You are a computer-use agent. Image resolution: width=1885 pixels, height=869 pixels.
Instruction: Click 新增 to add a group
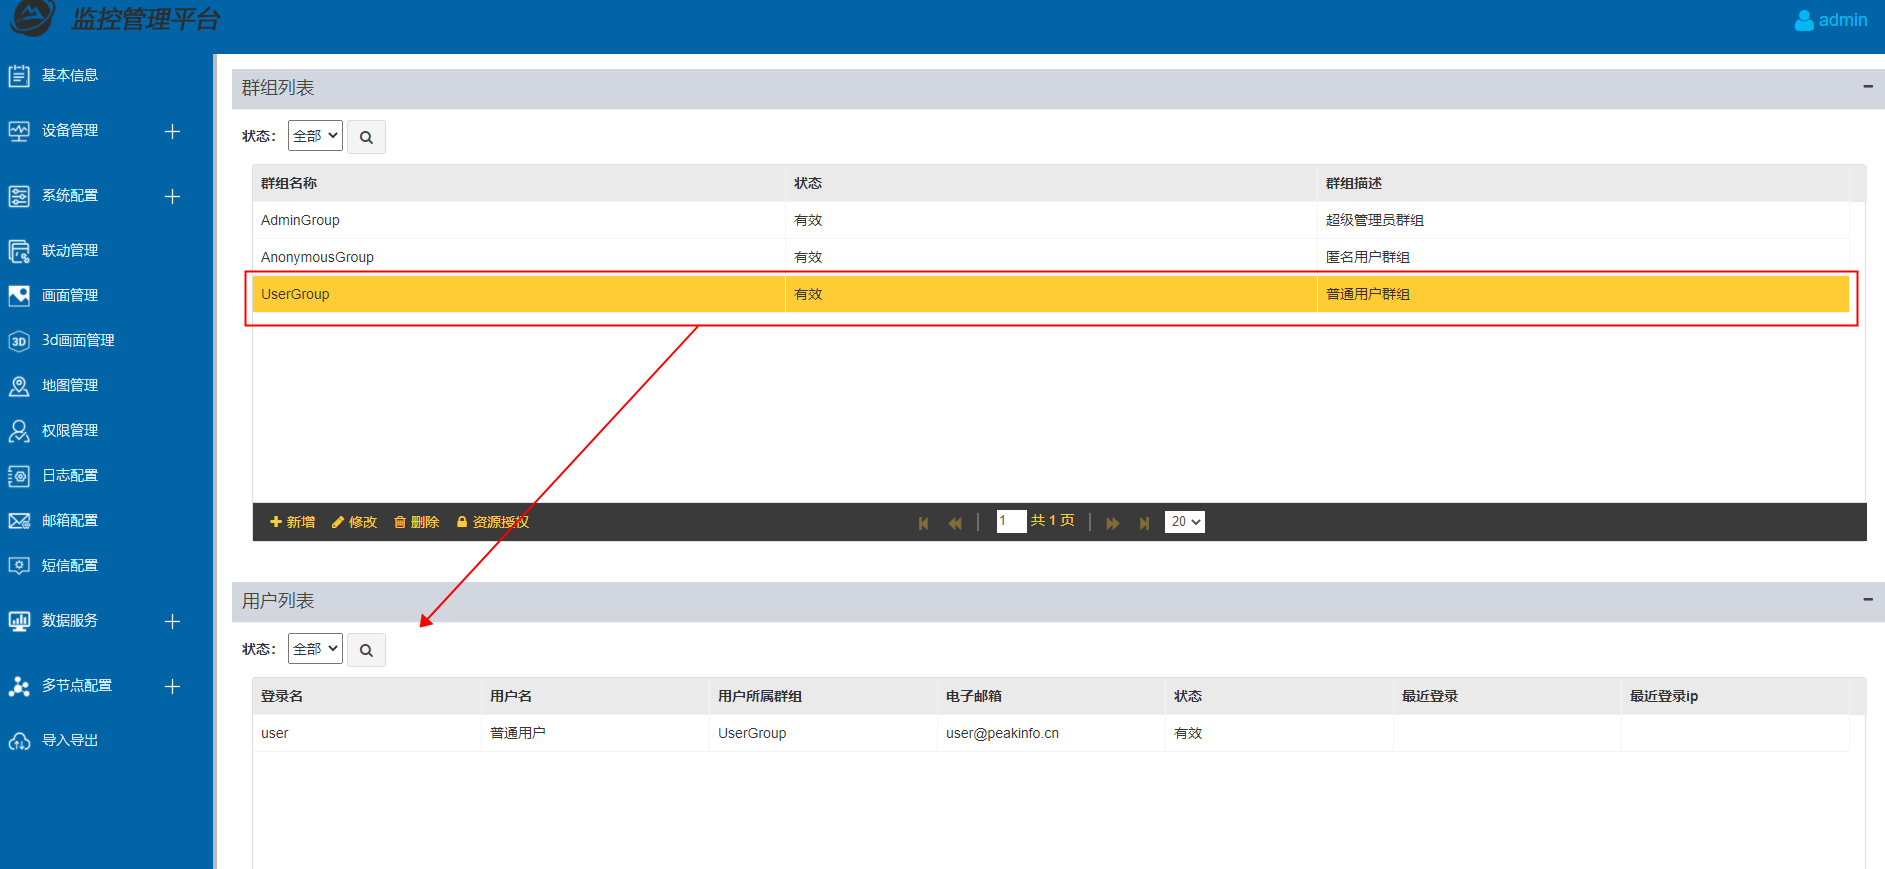click(293, 522)
